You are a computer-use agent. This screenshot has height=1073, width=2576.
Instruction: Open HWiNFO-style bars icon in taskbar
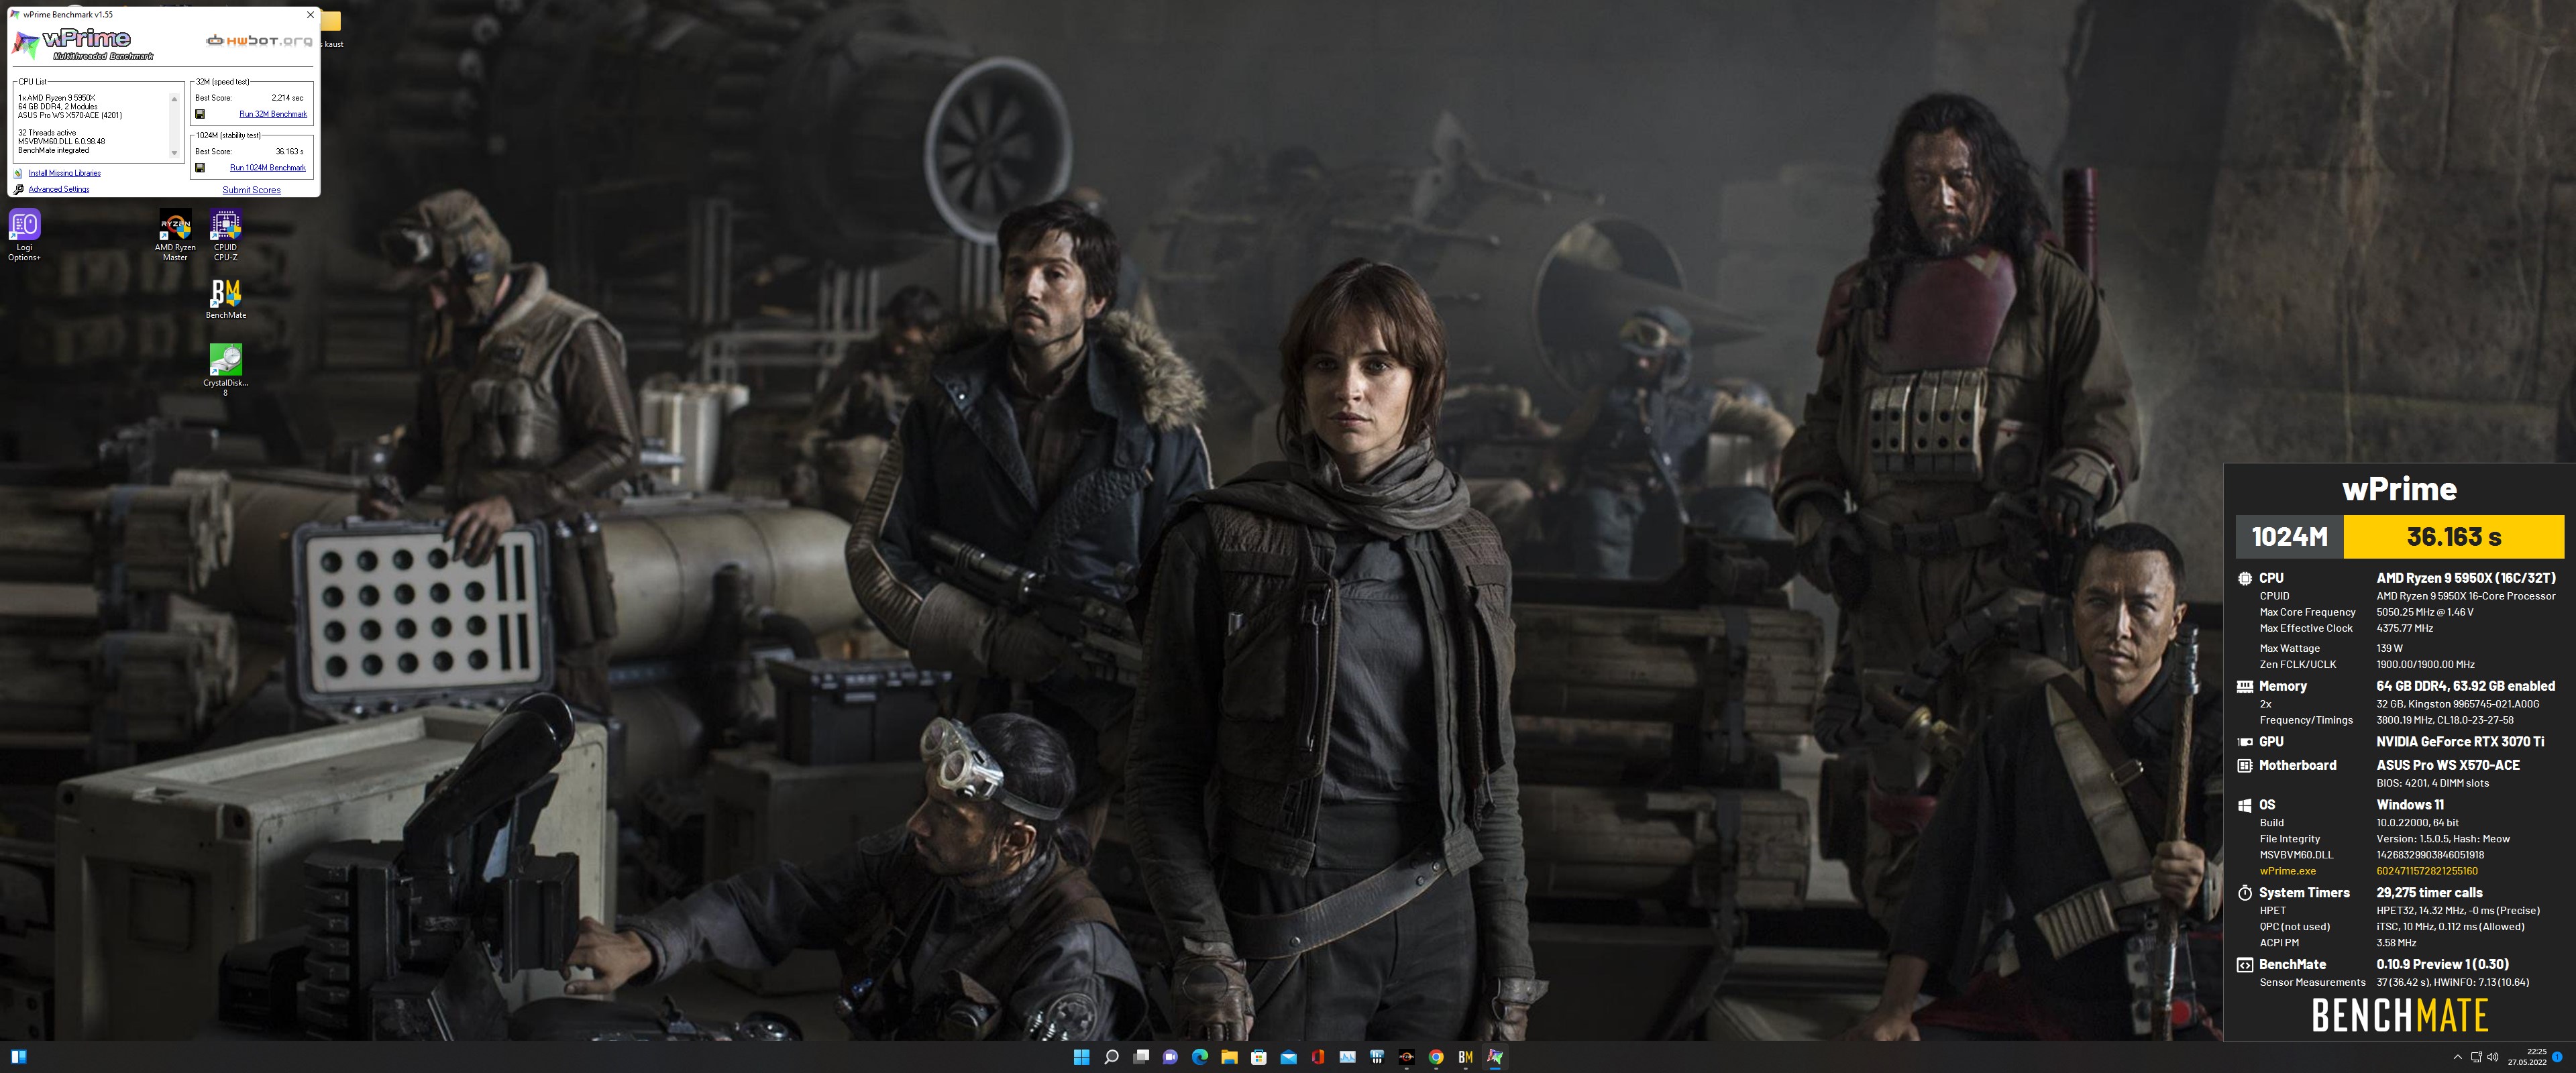(x=1377, y=1057)
